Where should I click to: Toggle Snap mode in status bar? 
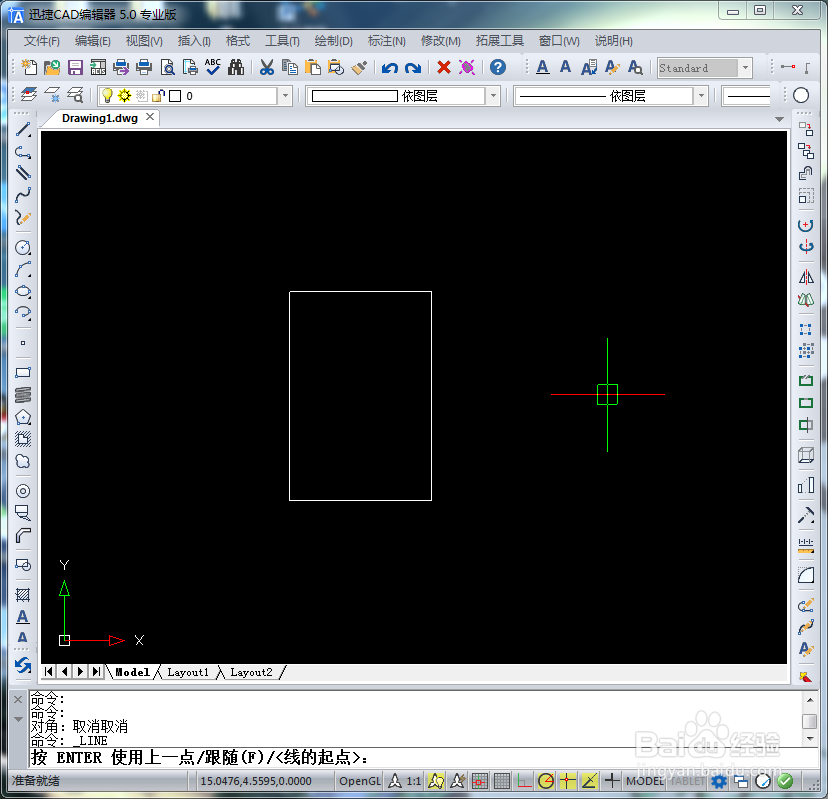click(x=479, y=781)
